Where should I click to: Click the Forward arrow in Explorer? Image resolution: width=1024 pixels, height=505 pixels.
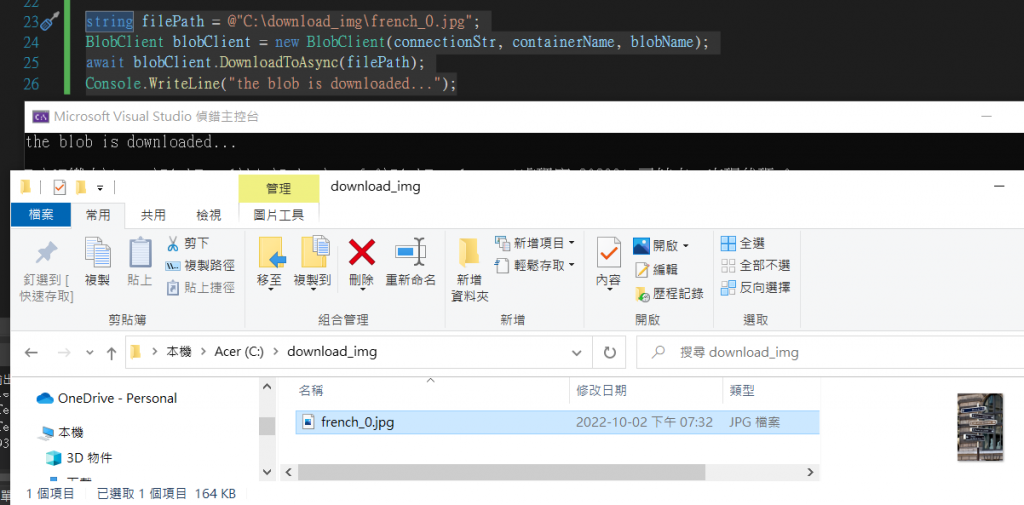click(63, 353)
